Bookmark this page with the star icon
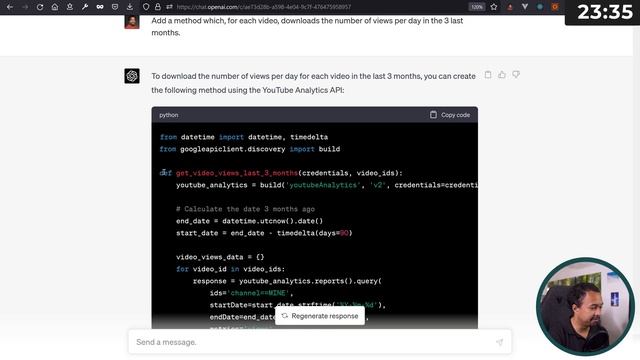640x360 pixels. click(x=494, y=7)
